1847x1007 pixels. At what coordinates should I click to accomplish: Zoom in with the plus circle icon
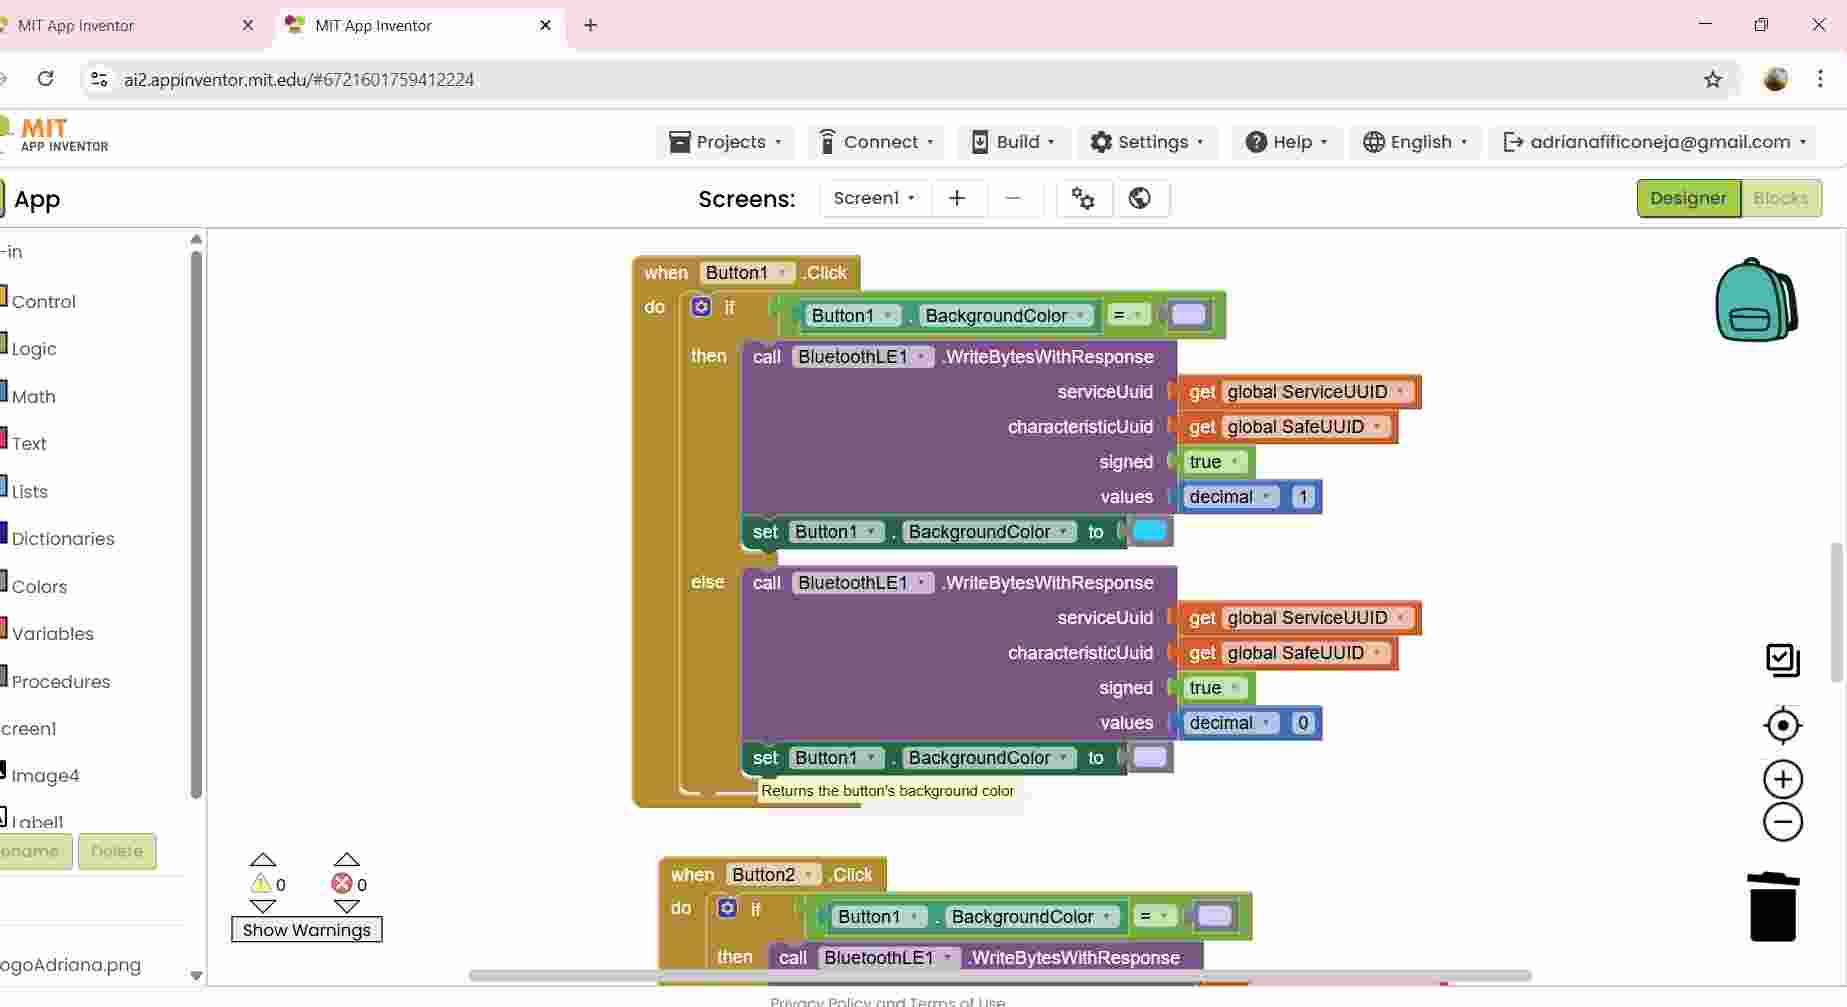click(1783, 779)
